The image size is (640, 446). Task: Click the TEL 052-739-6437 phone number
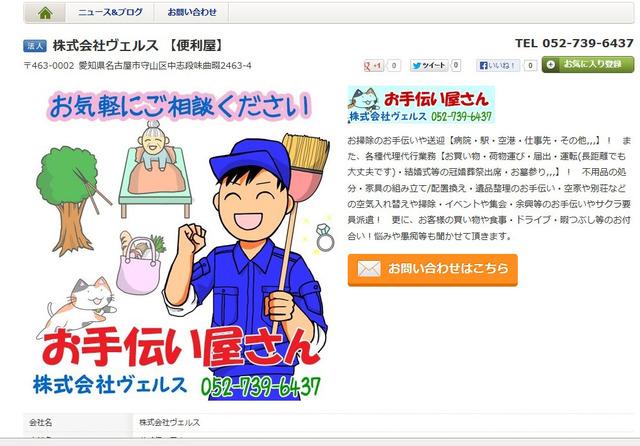tap(574, 43)
